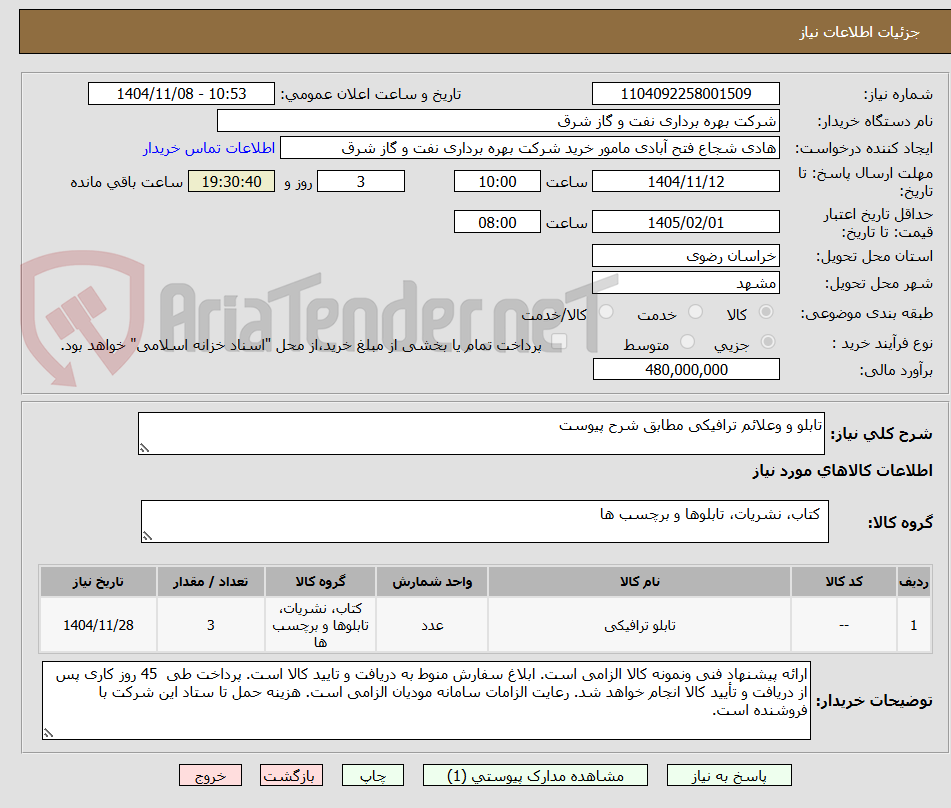This screenshot has width=951, height=808.
Task: Click the buyer notes text area
Action: [426, 701]
